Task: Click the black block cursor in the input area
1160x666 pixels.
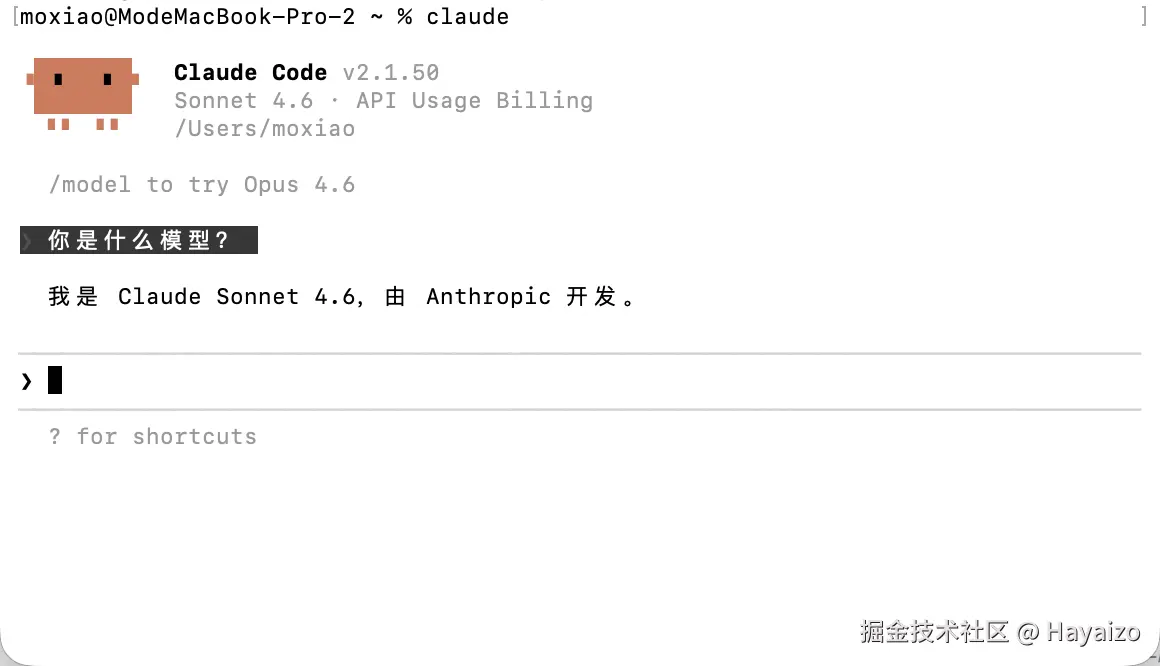Action: [55, 380]
